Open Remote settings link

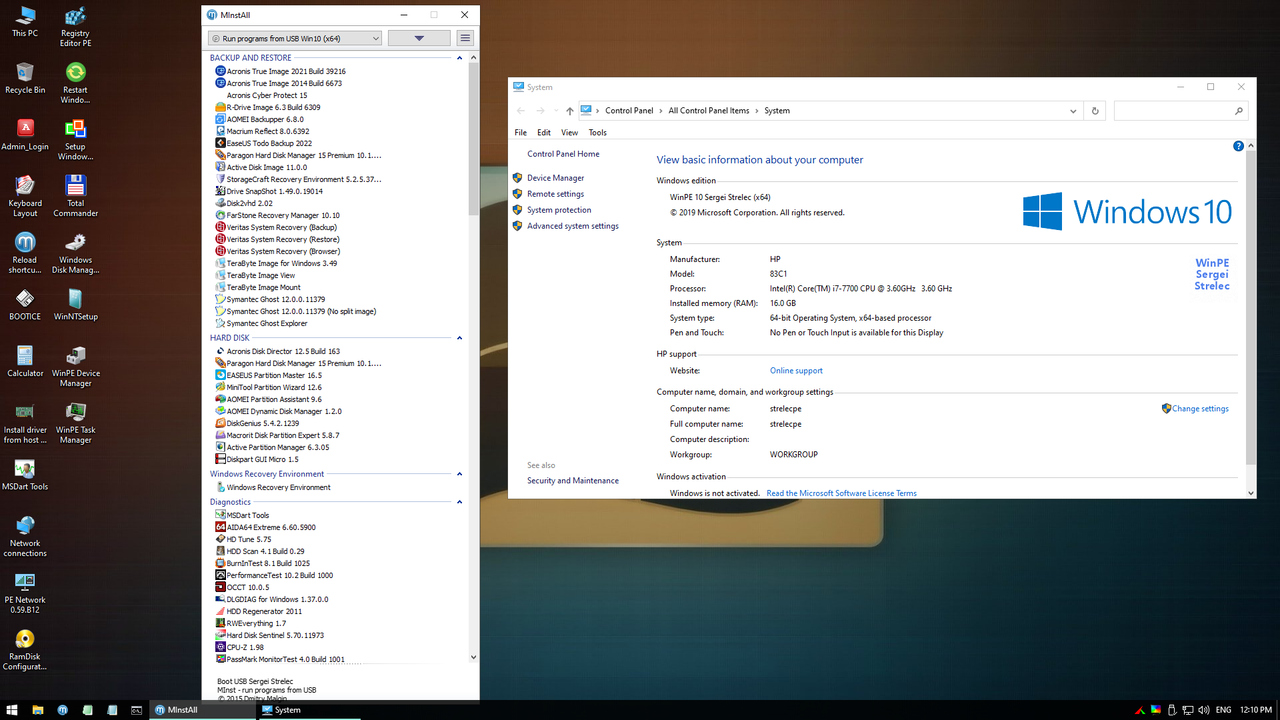pos(555,194)
